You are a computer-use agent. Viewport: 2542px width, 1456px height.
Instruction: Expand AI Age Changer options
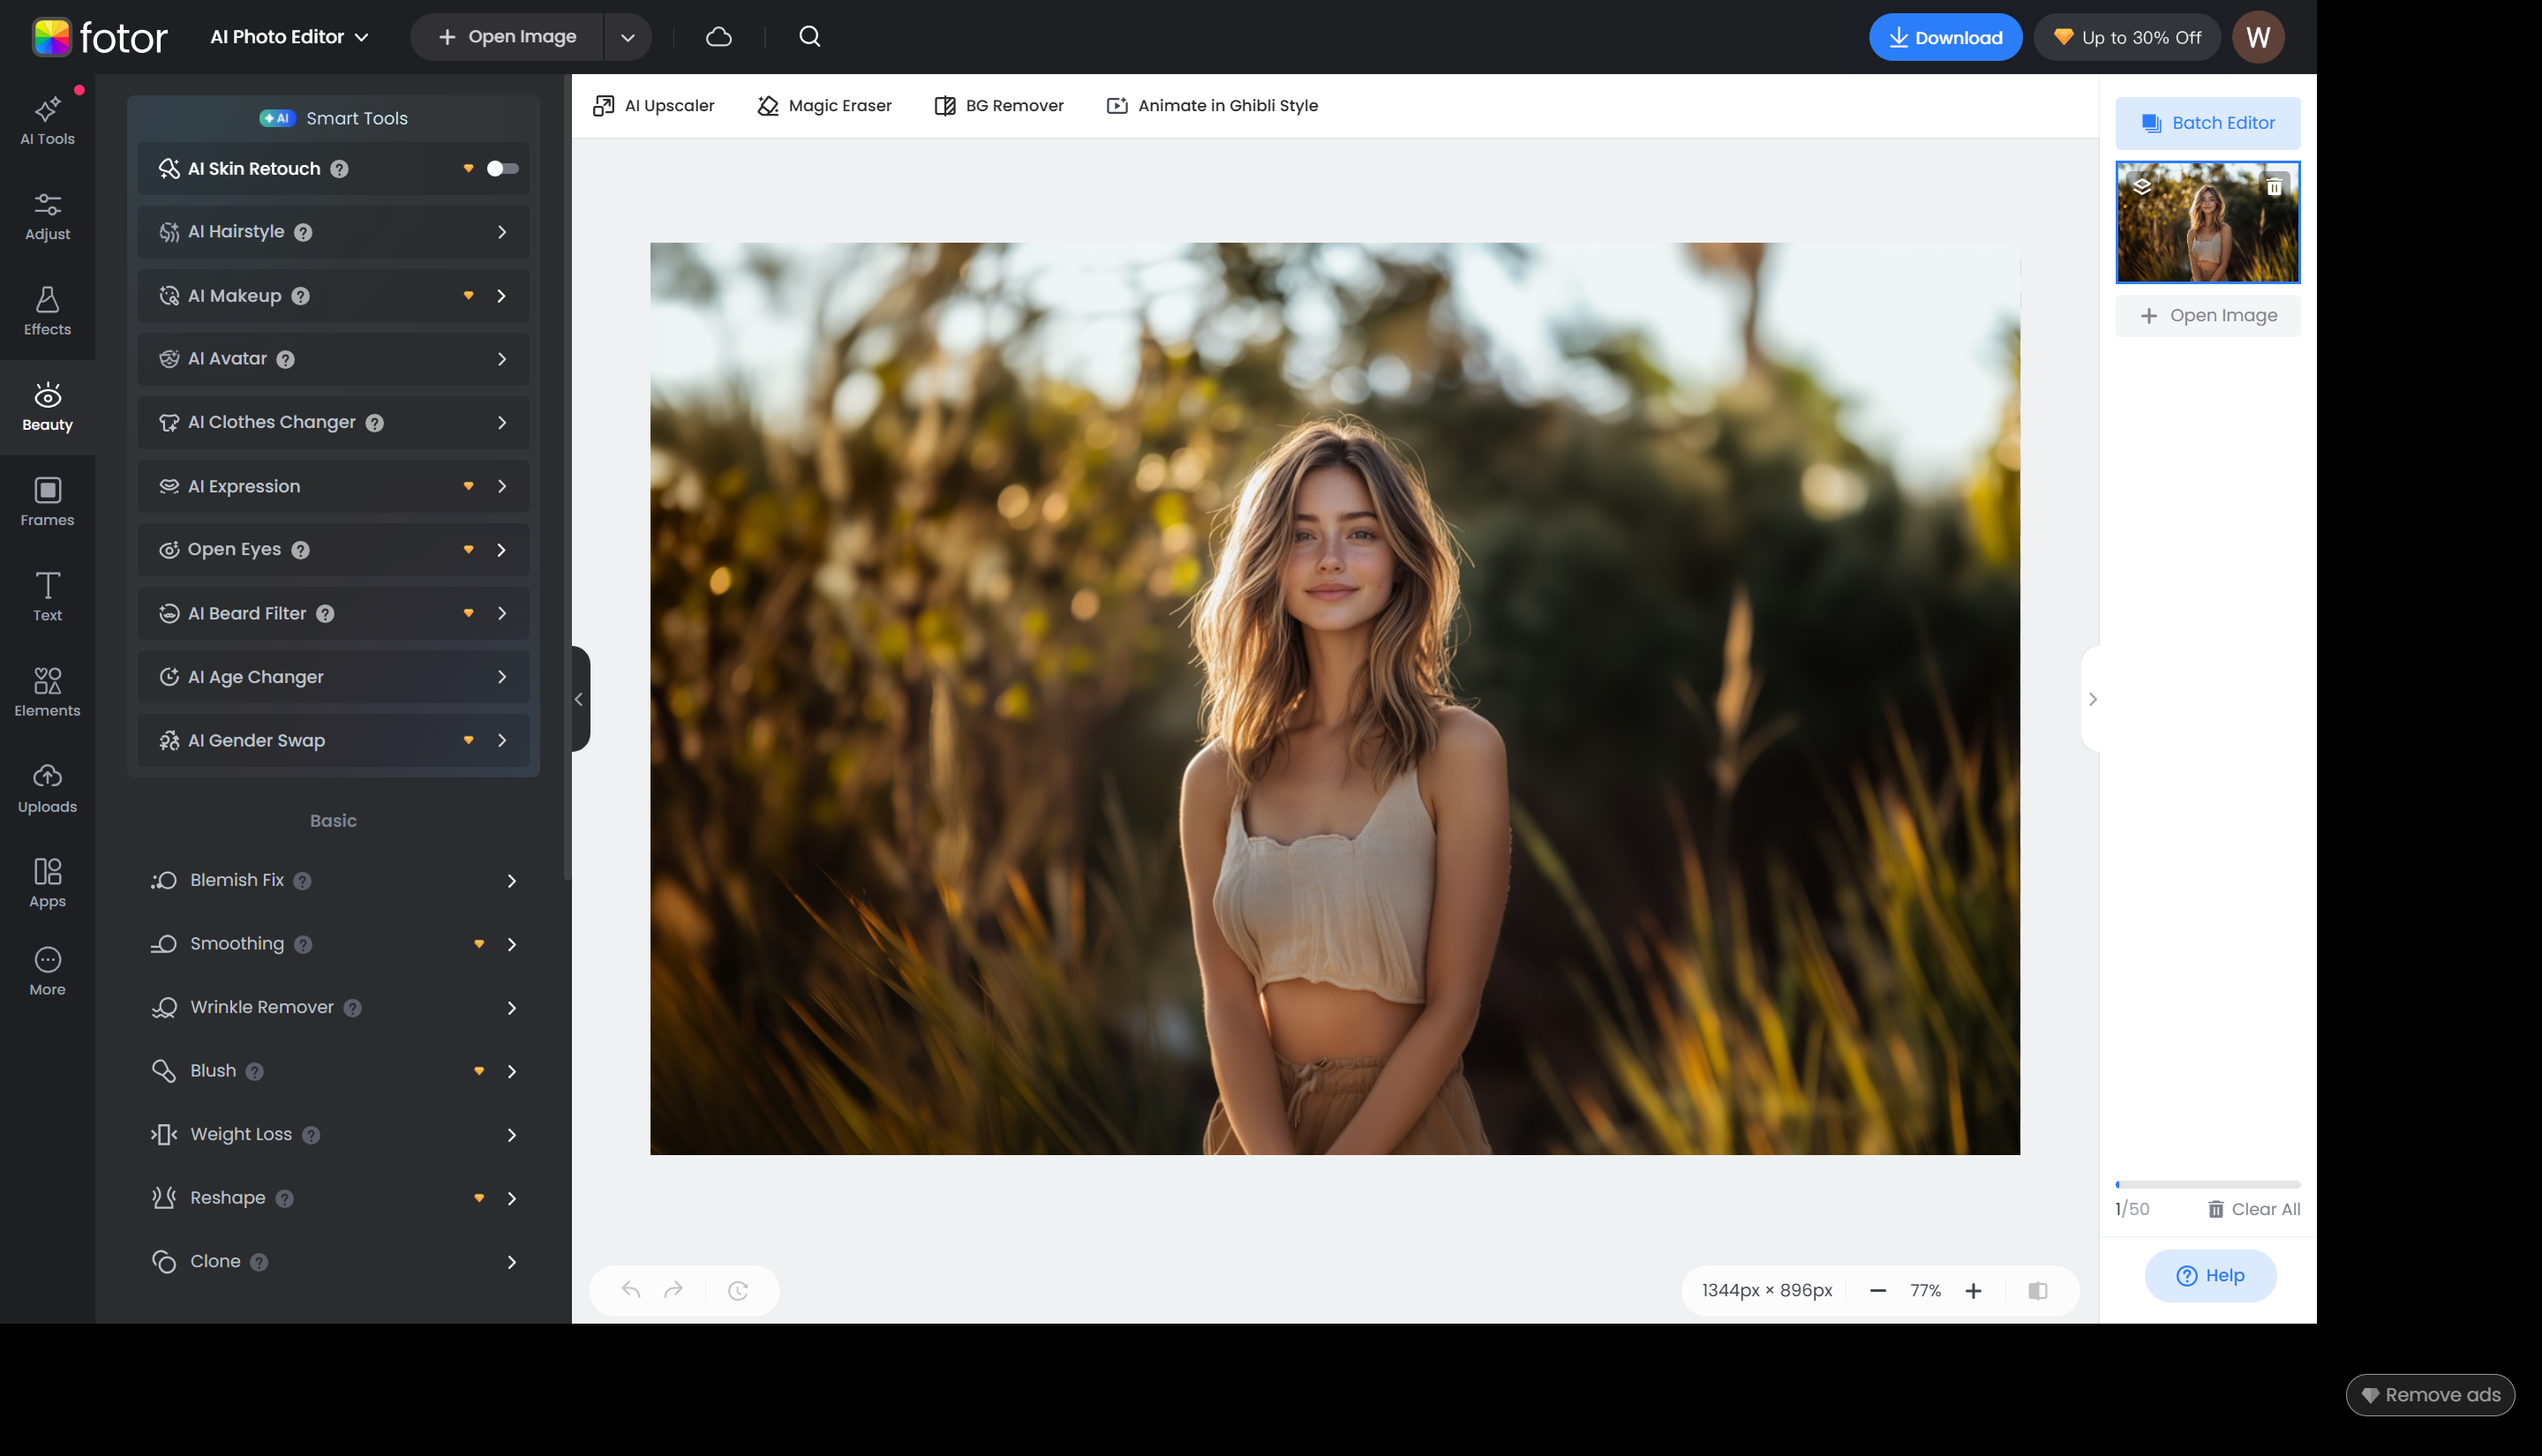502,677
